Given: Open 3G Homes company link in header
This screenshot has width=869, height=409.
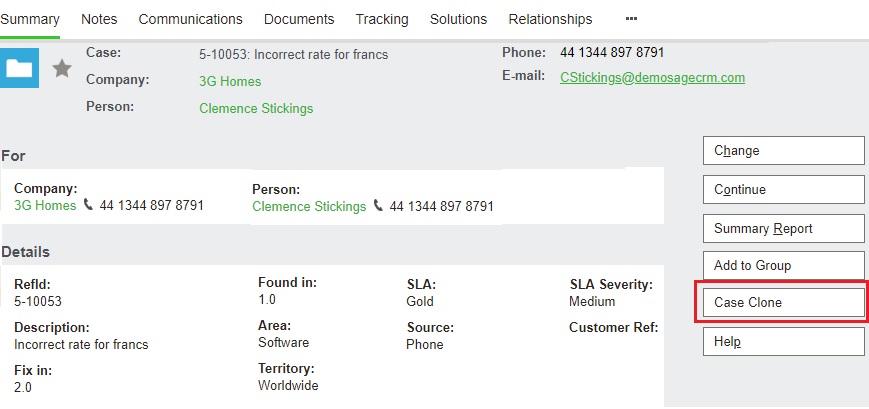Looking at the screenshot, I should pyautogui.click(x=230, y=81).
